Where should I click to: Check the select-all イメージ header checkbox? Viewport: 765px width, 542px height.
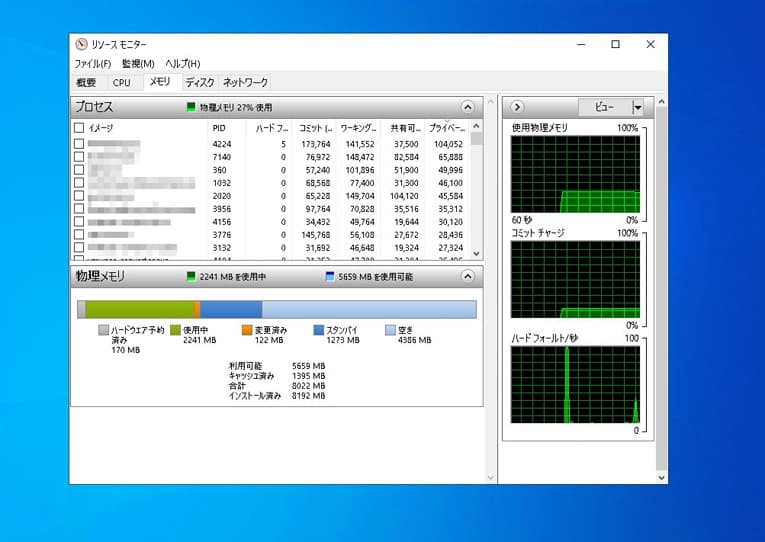click(x=79, y=128)
